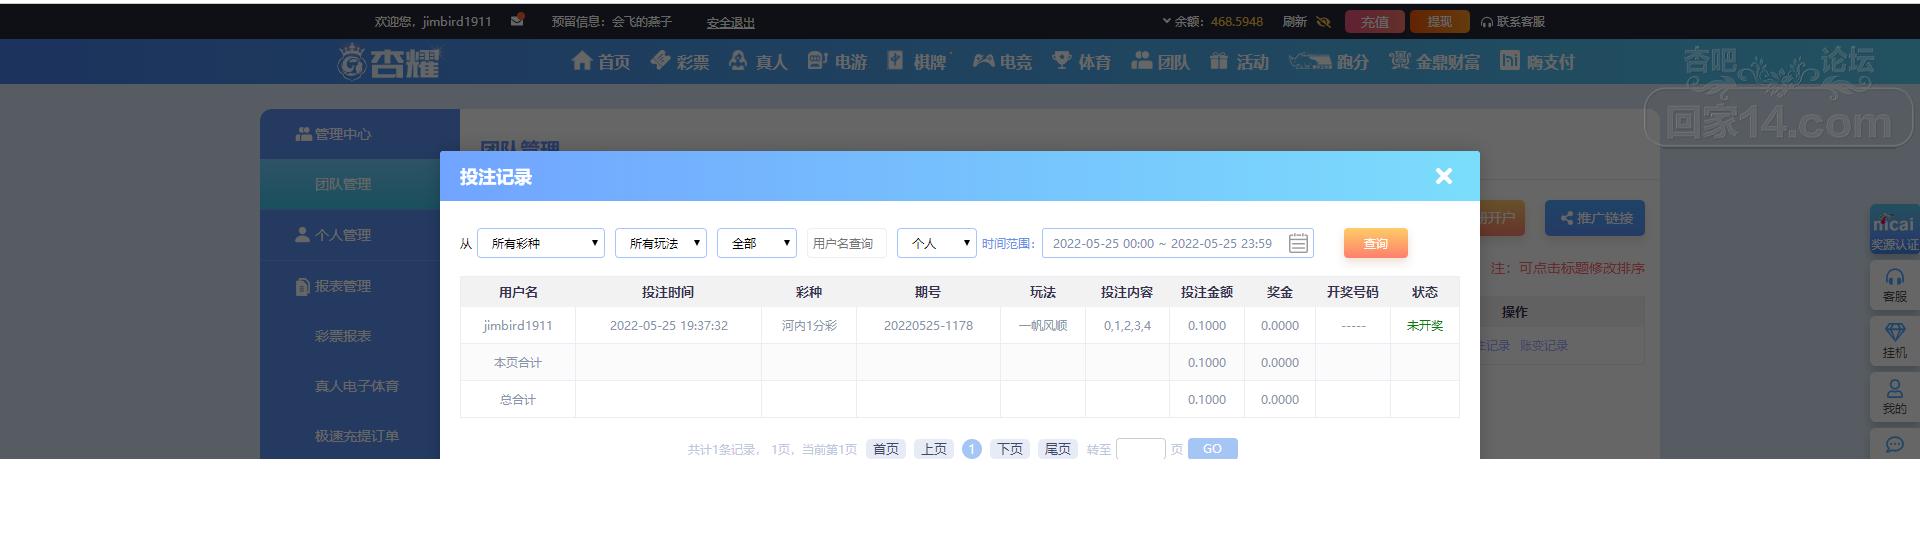Open the 全部 status dropdown
This screenshot has height=548, width=1920.
757,243
